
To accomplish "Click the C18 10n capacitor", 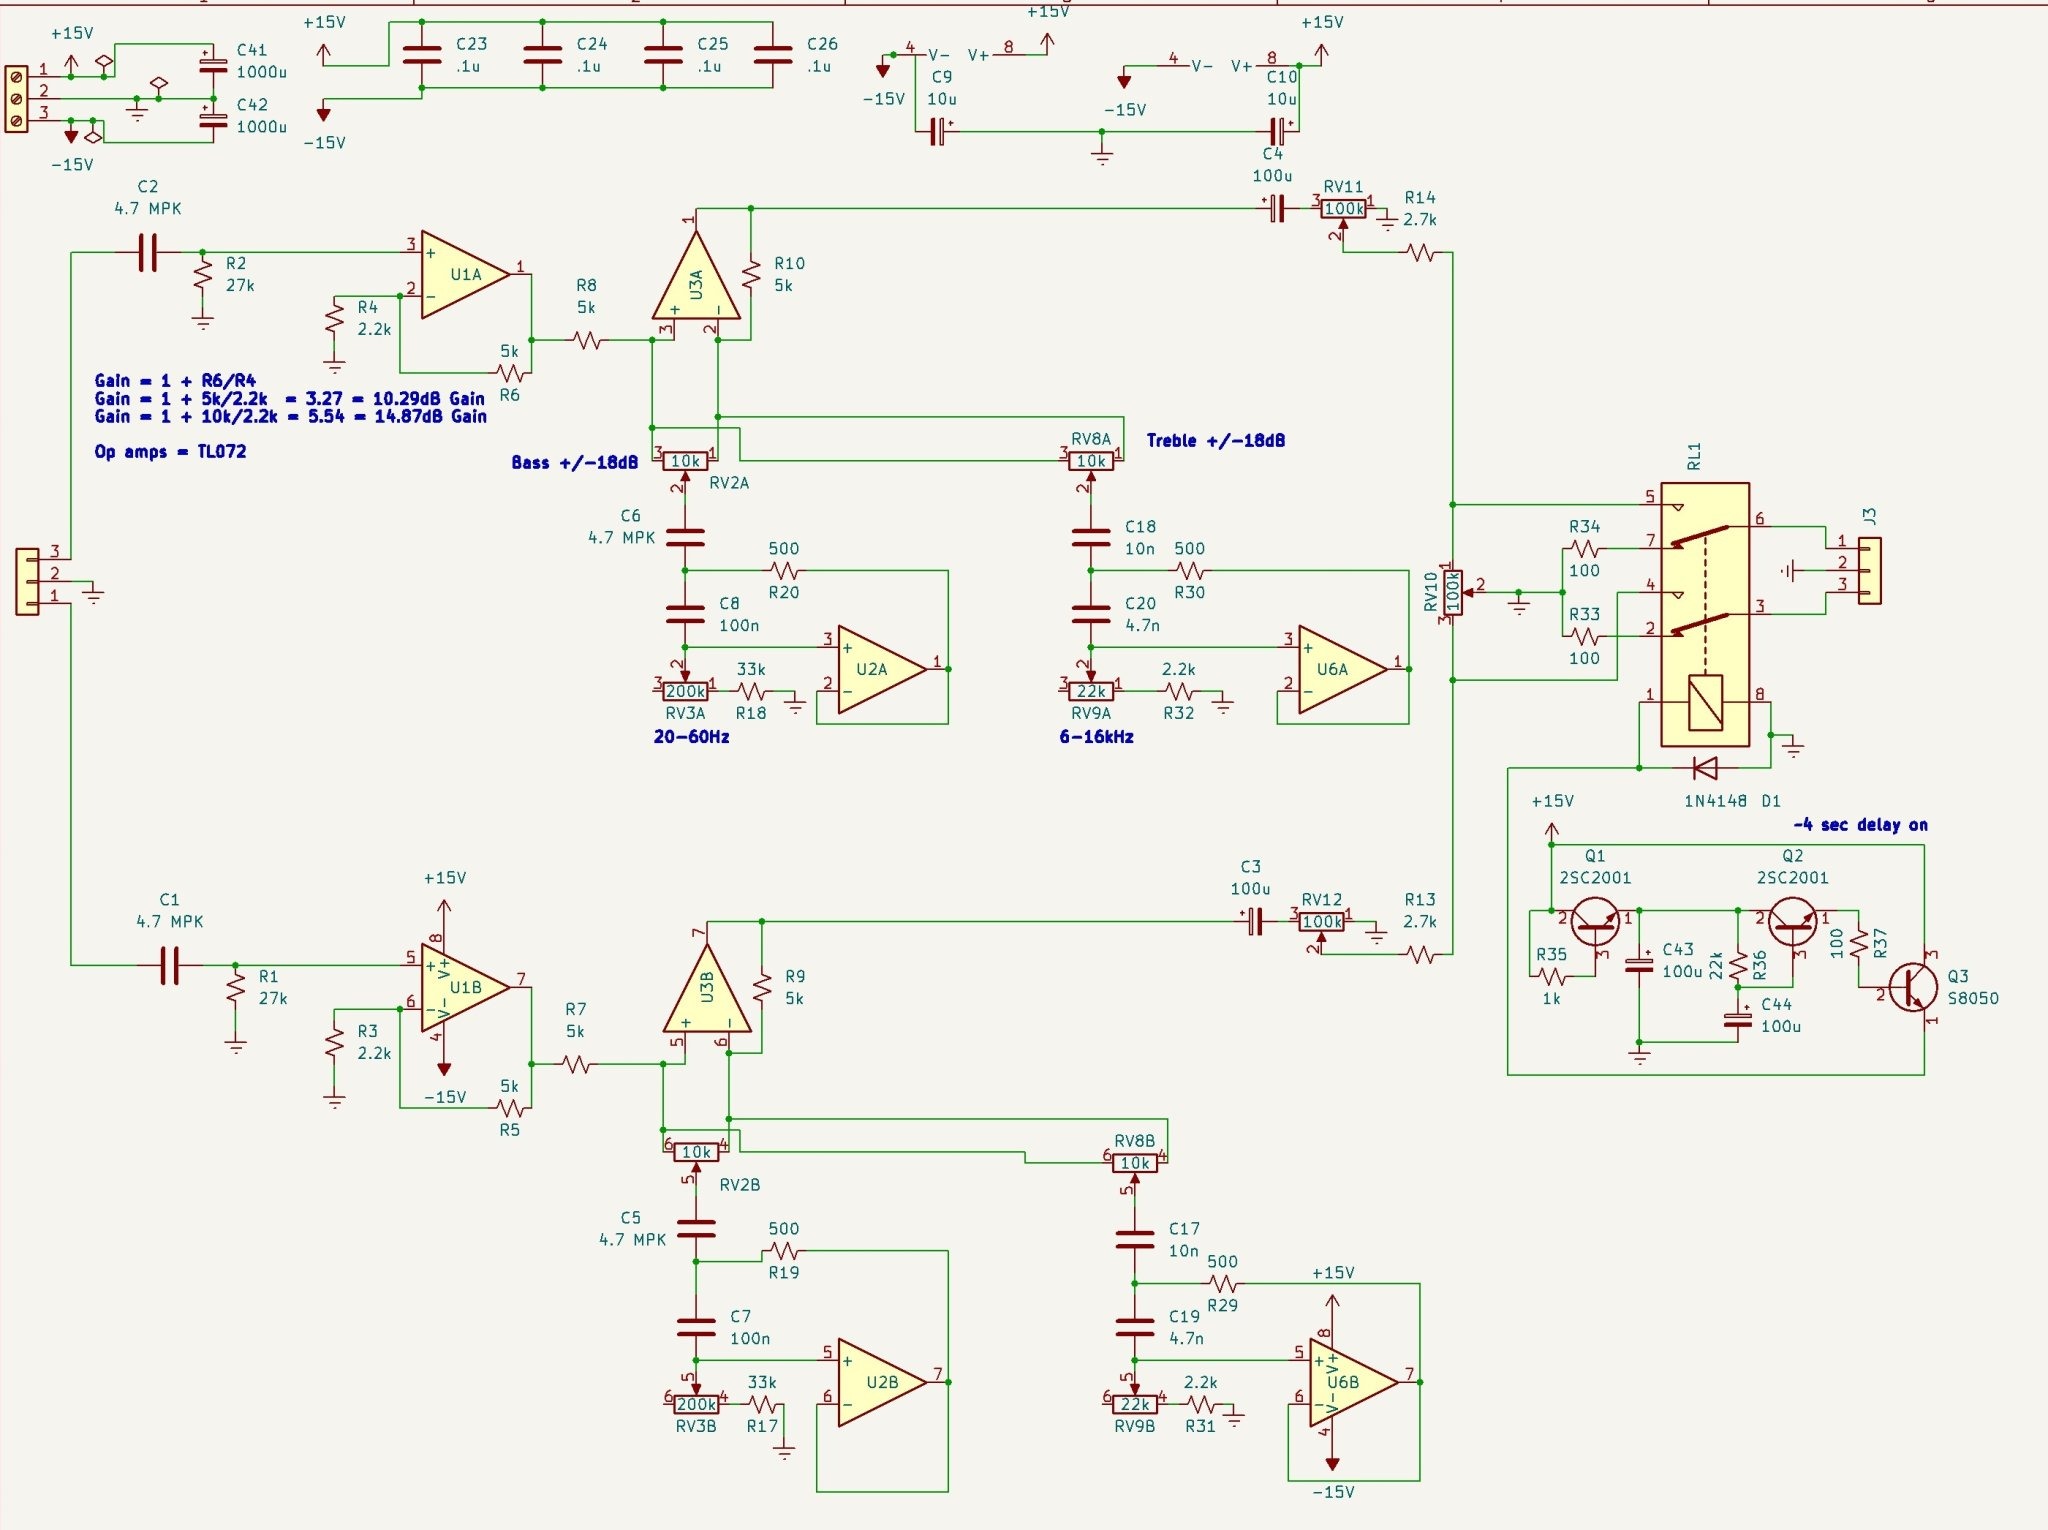I will (x=1091, y=538).
